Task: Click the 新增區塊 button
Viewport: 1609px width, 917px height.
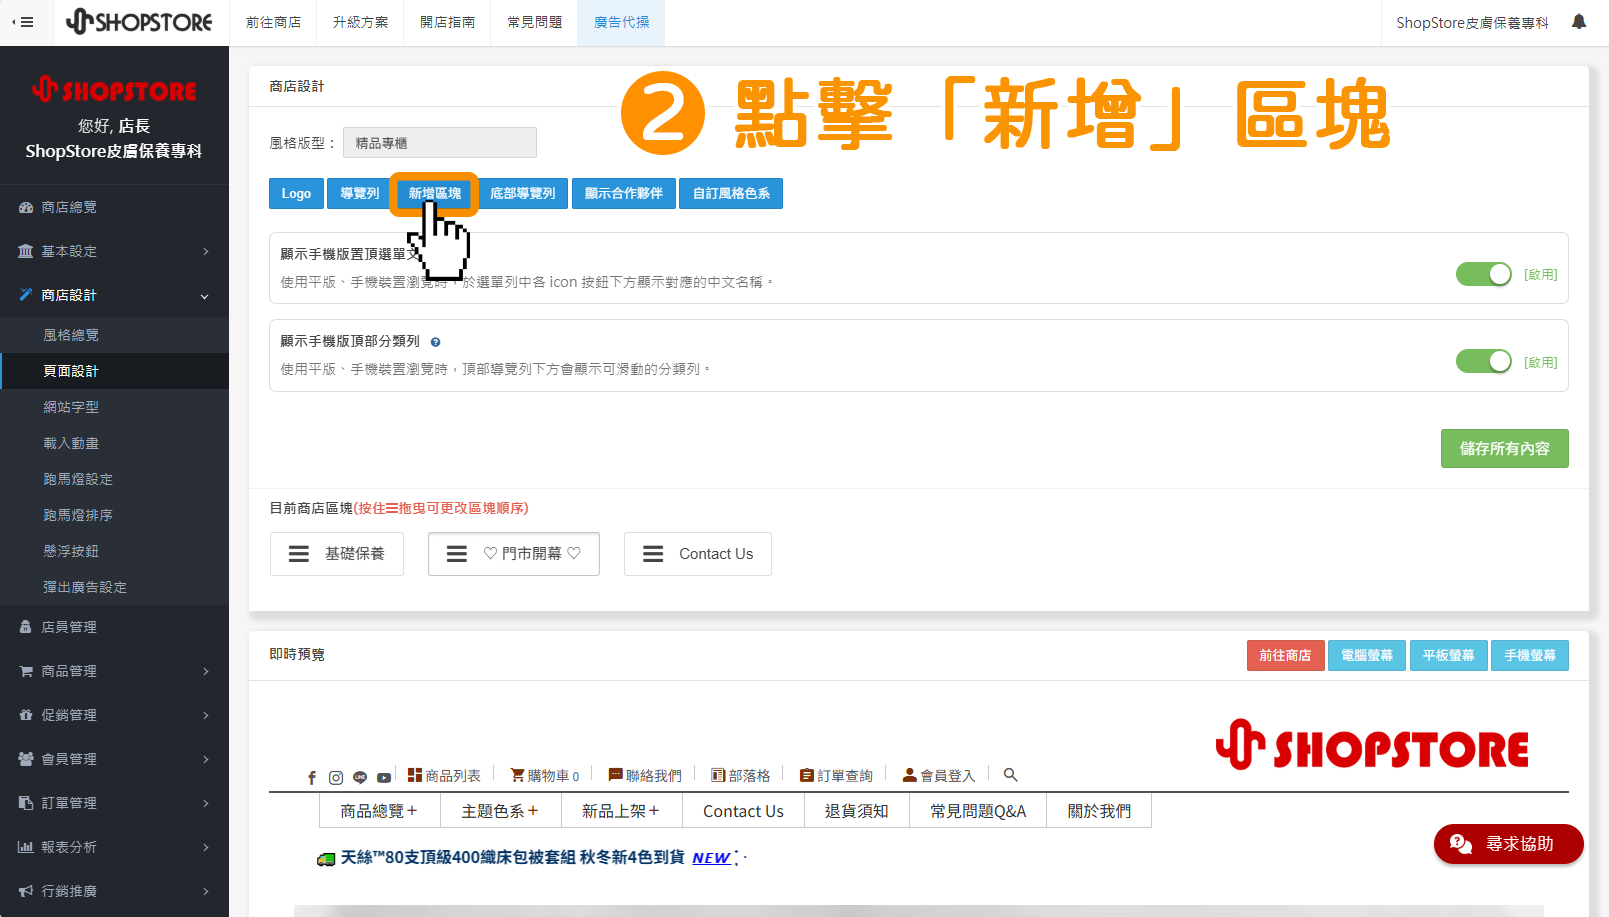Action: click(x=434, y=193)
